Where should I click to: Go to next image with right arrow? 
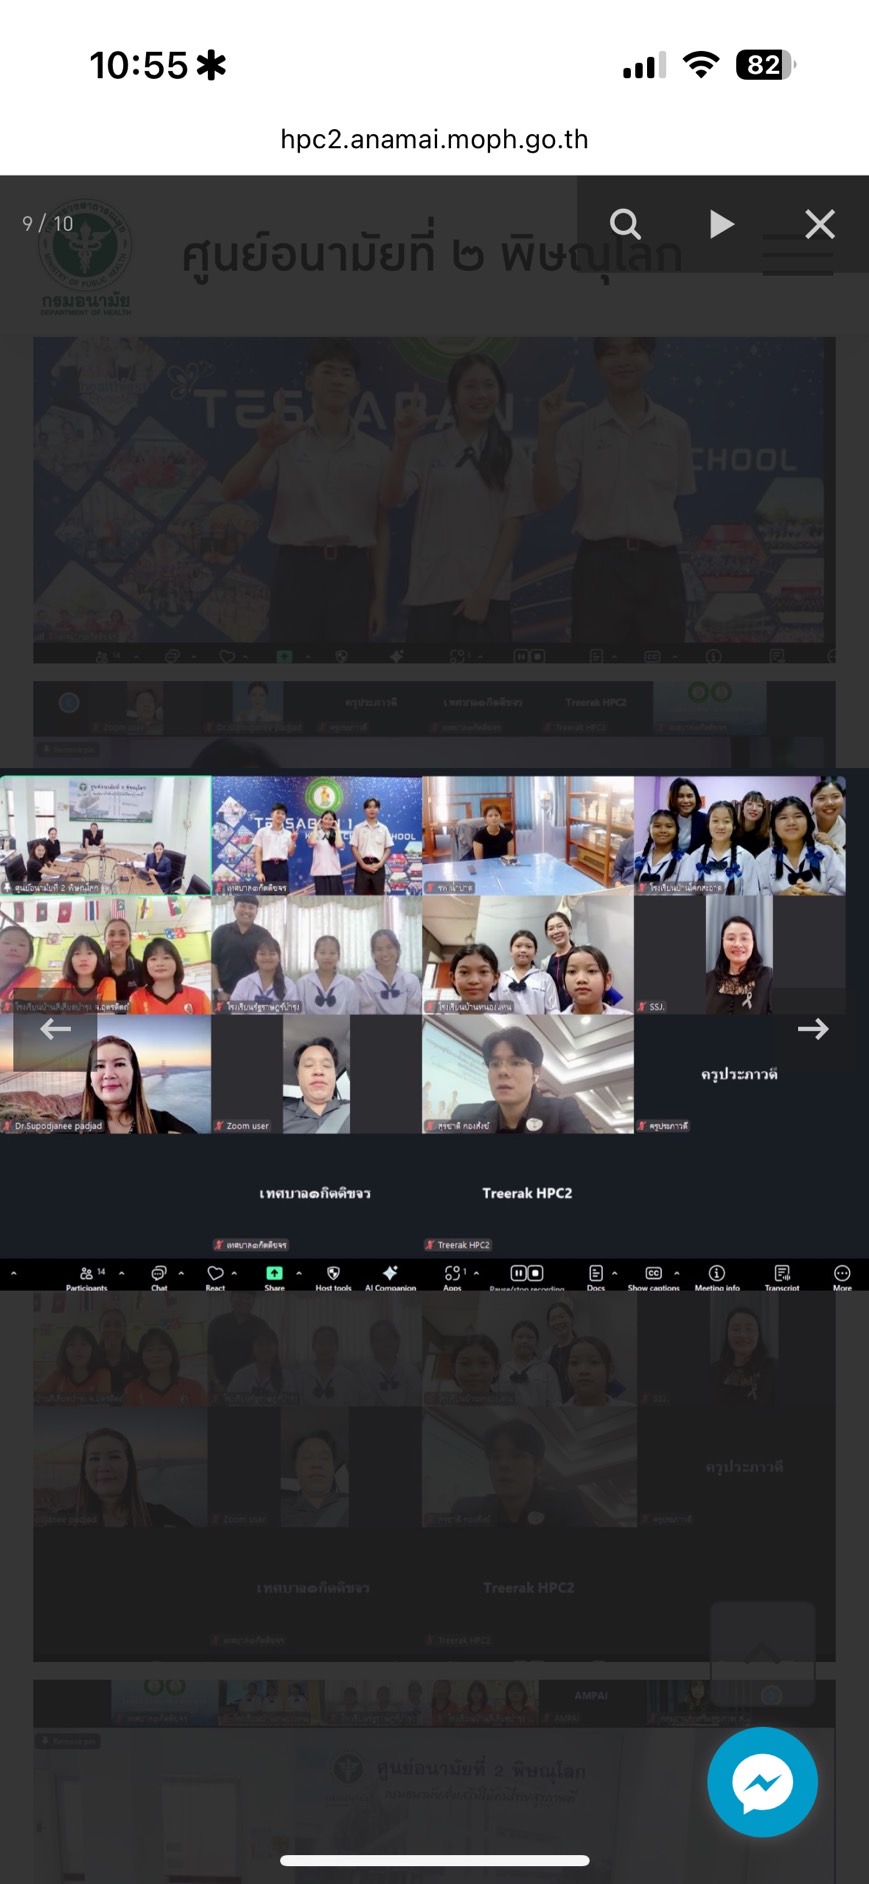click(813, 1029)
